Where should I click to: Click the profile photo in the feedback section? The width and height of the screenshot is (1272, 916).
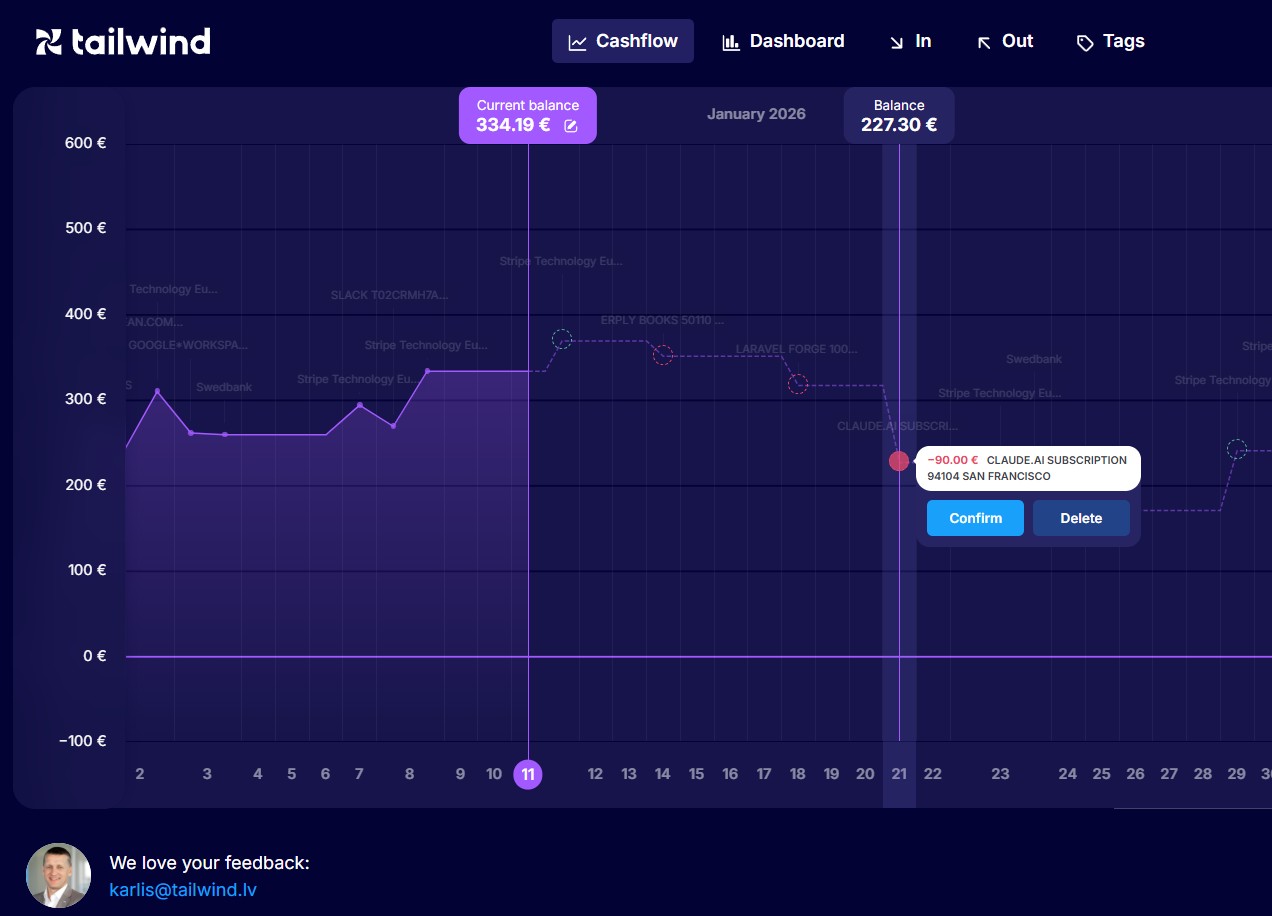pyautogui.click(x=58, y=875)
